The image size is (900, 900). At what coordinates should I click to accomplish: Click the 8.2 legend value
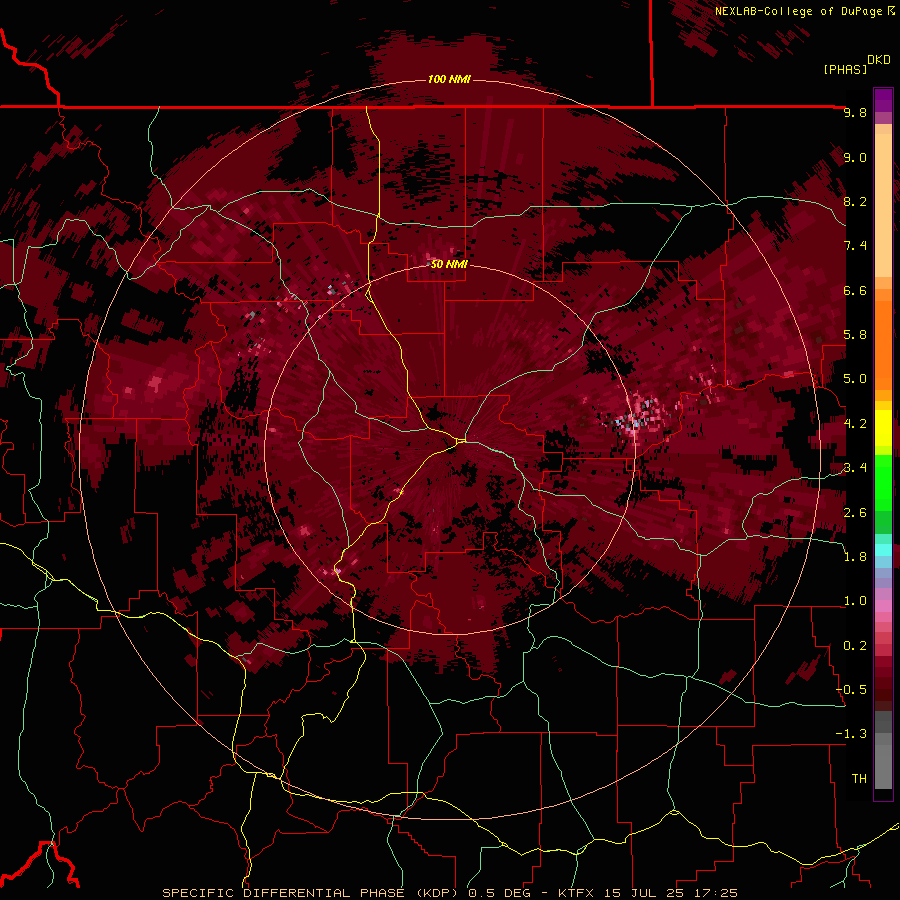(x=855, y=201)
